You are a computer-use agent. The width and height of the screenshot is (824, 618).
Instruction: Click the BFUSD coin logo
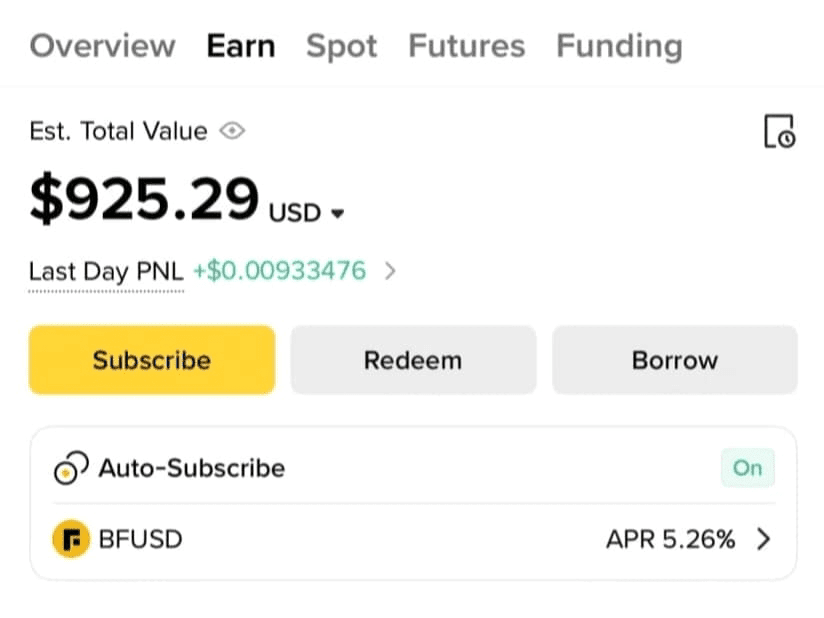(71, 539)
